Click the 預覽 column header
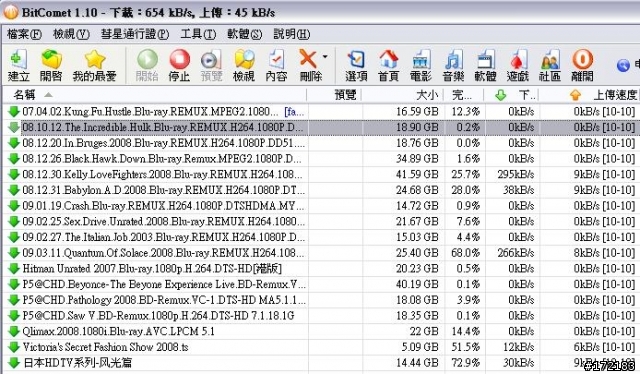Screen dimensions: 640x374 pos(334,95)
